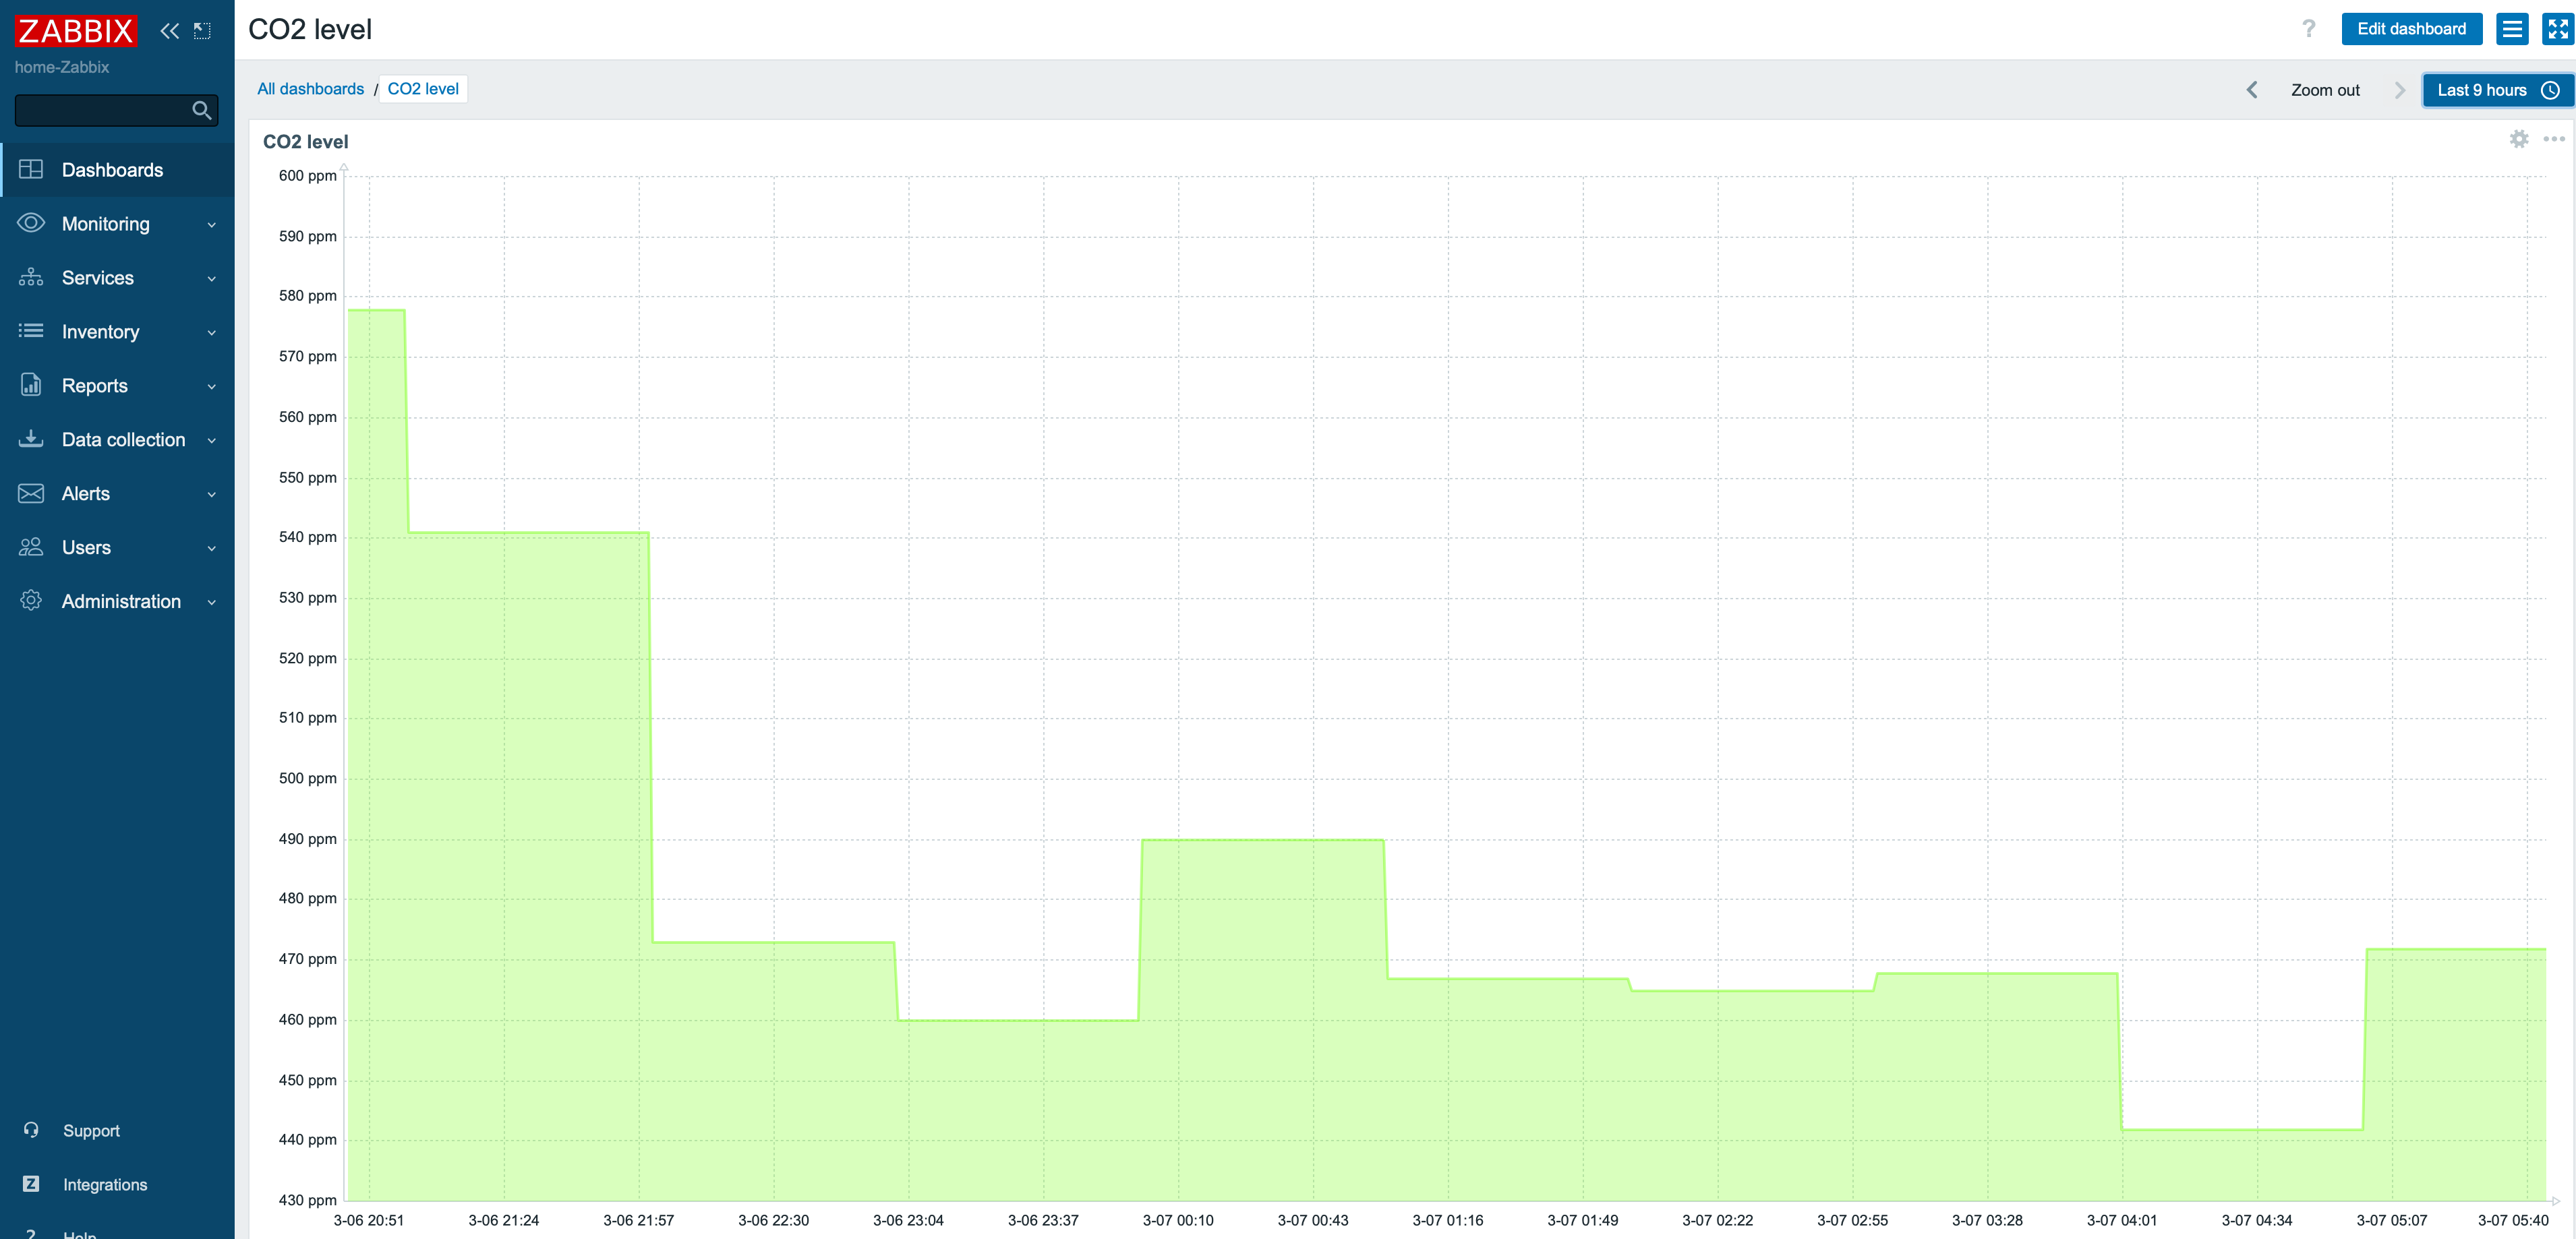
Task: Click the Integrations icon in the sidebar
Action: 31,1183
